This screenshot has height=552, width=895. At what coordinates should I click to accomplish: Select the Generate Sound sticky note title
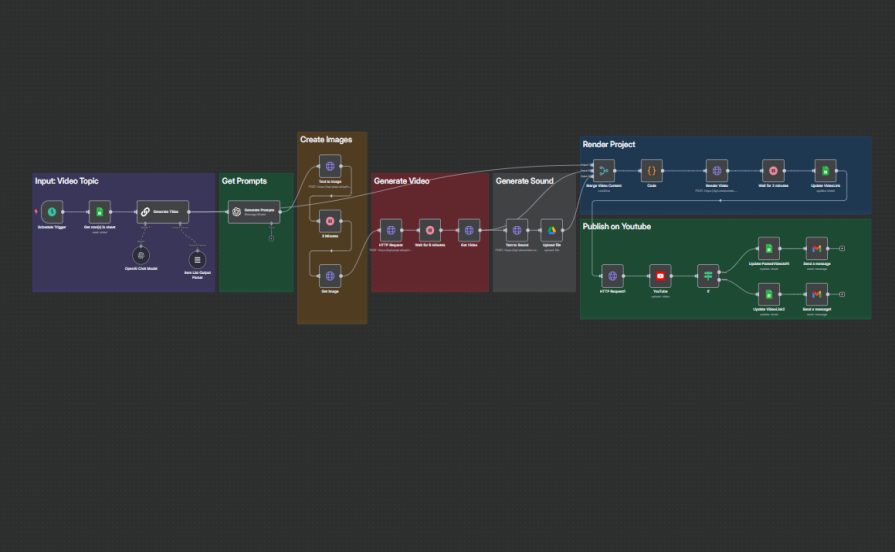(524, 181)
